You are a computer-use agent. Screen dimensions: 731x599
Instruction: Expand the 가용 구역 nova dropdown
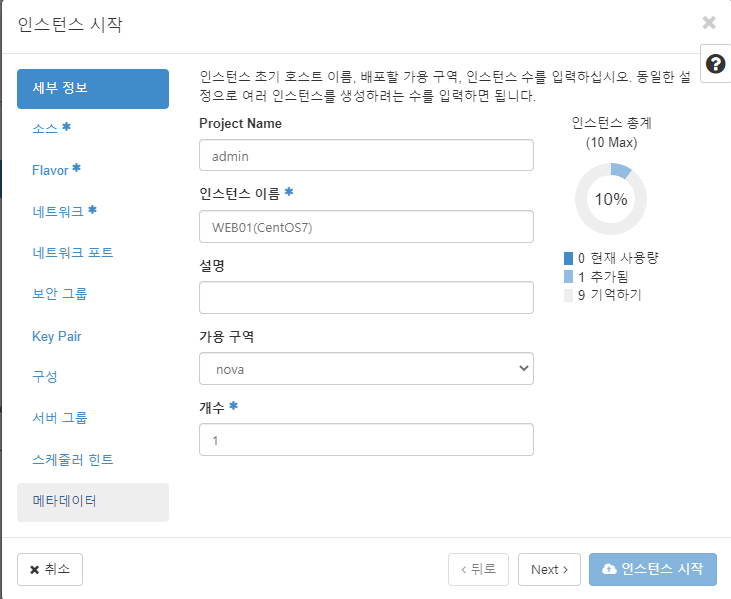pyautogui.click(x=366, y=369)
